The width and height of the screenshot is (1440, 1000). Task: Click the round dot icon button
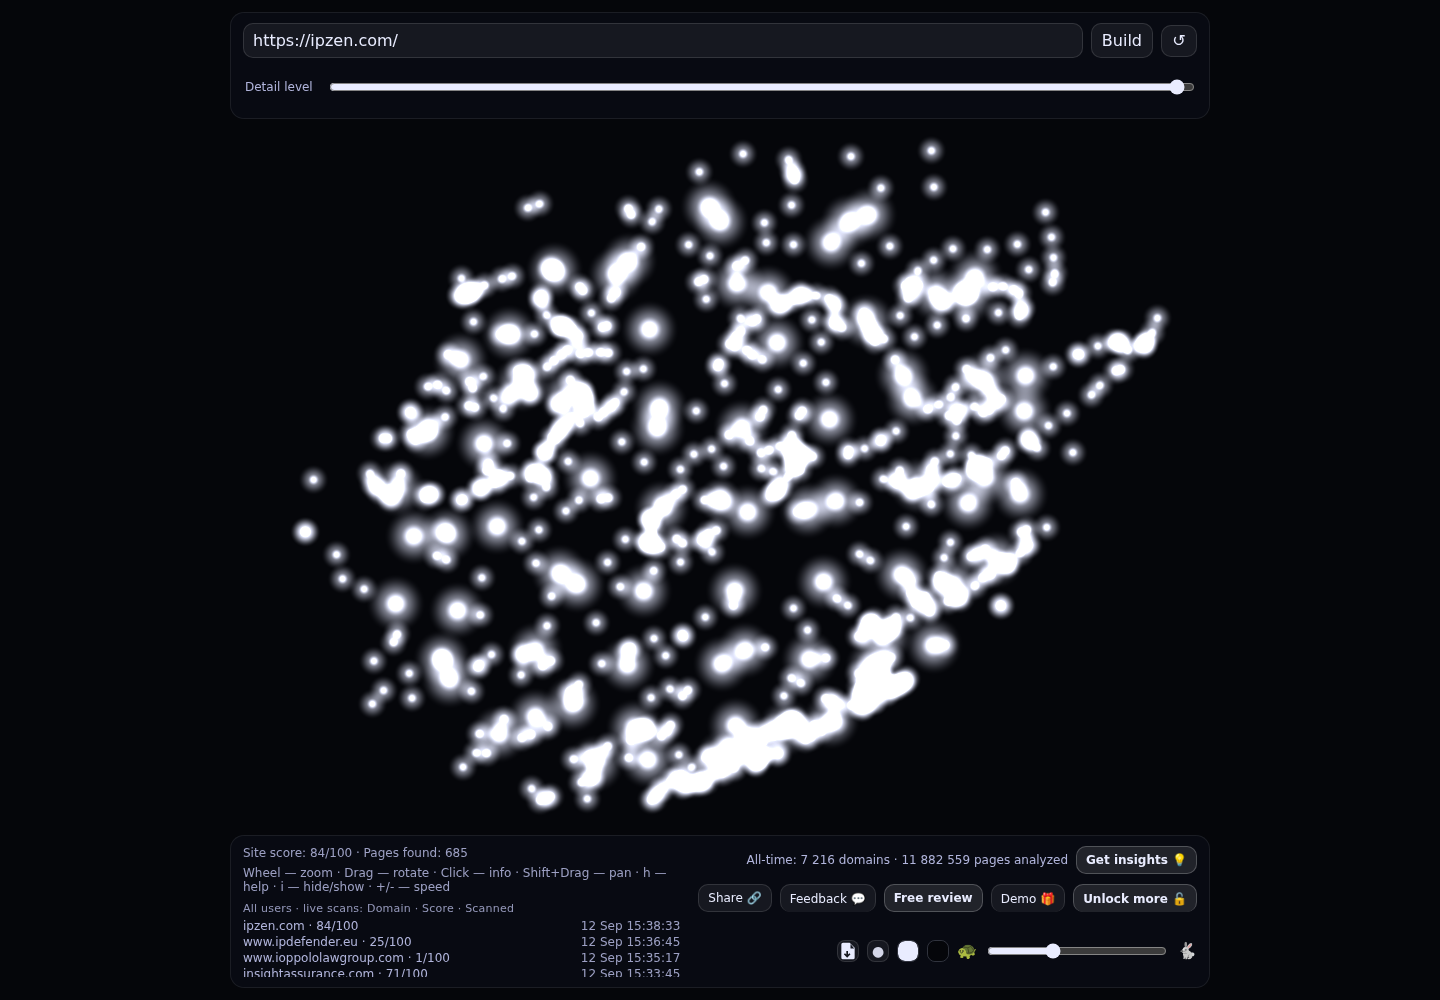pyautogui.click(x=878, y=951)
